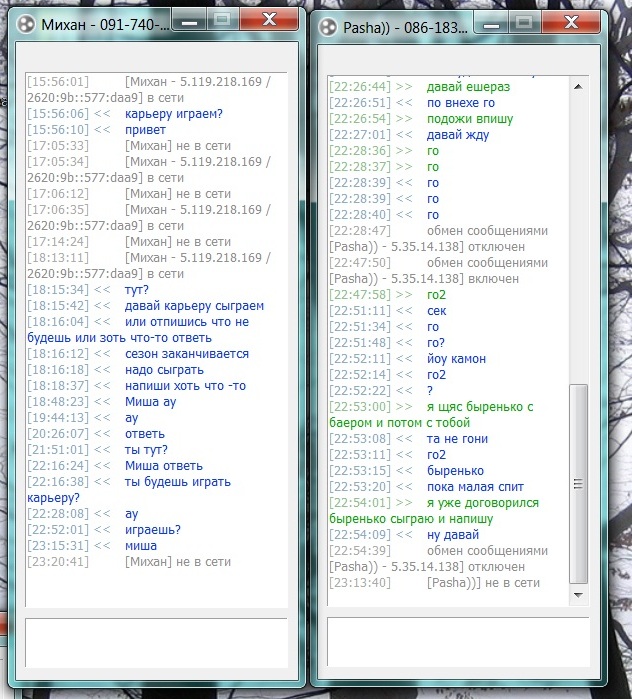This screenshot has width=632, height=699.
Task: Click message 'играешь?' in Михан chat
Action: point(153,530)
